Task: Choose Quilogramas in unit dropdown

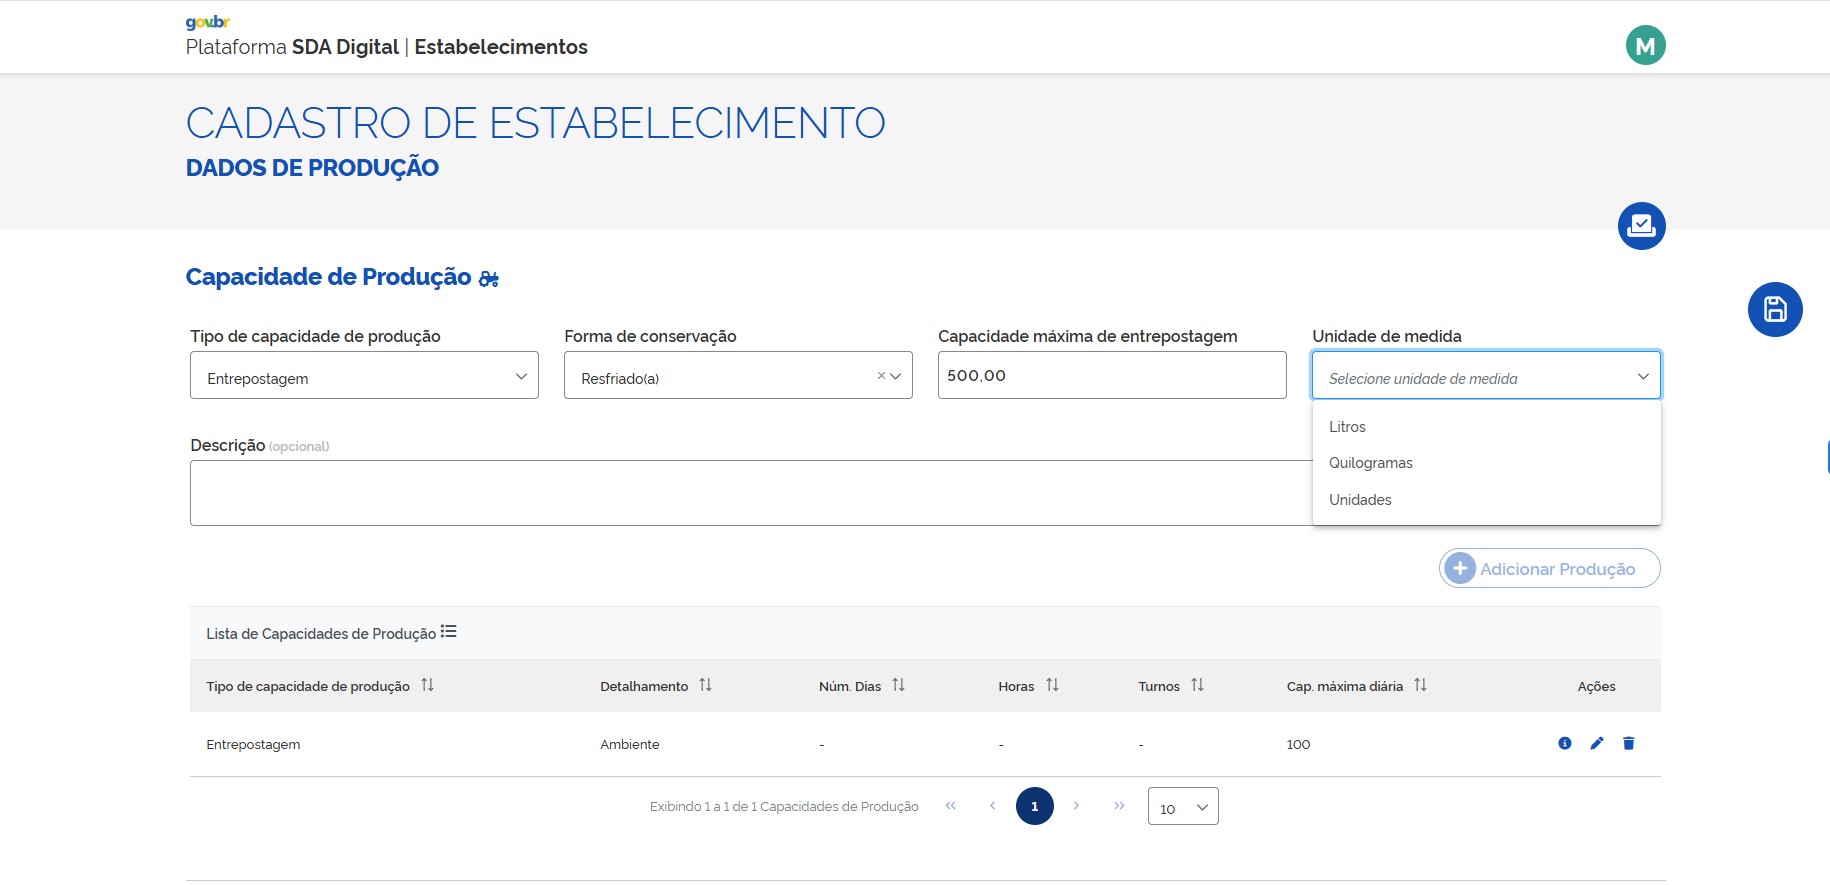Action: tap(1370, 463)
